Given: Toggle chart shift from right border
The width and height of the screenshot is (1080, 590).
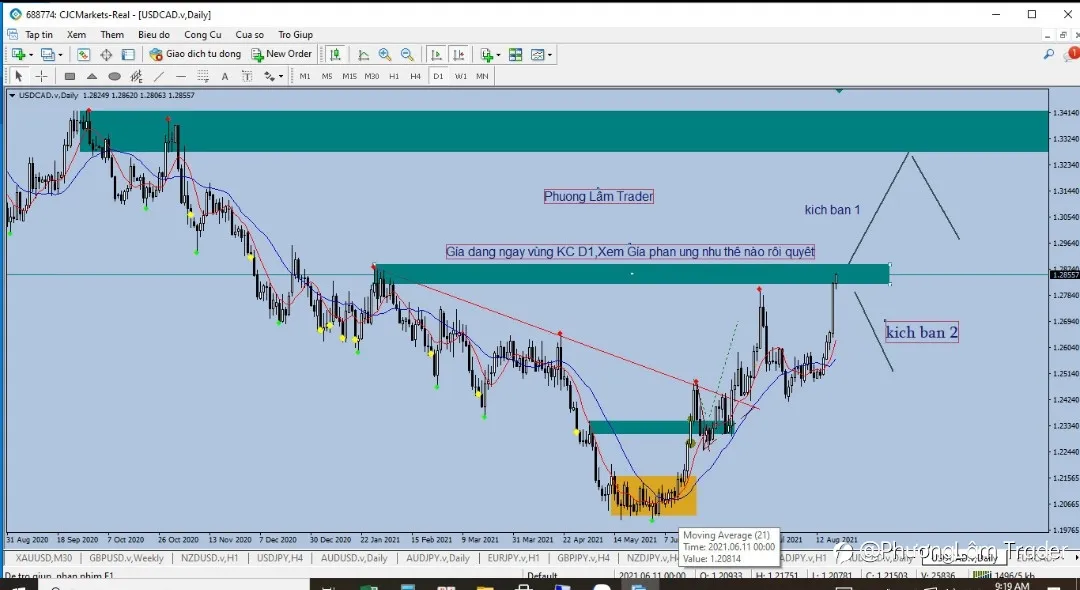Looking at the screenshot, I should [459, 54].
